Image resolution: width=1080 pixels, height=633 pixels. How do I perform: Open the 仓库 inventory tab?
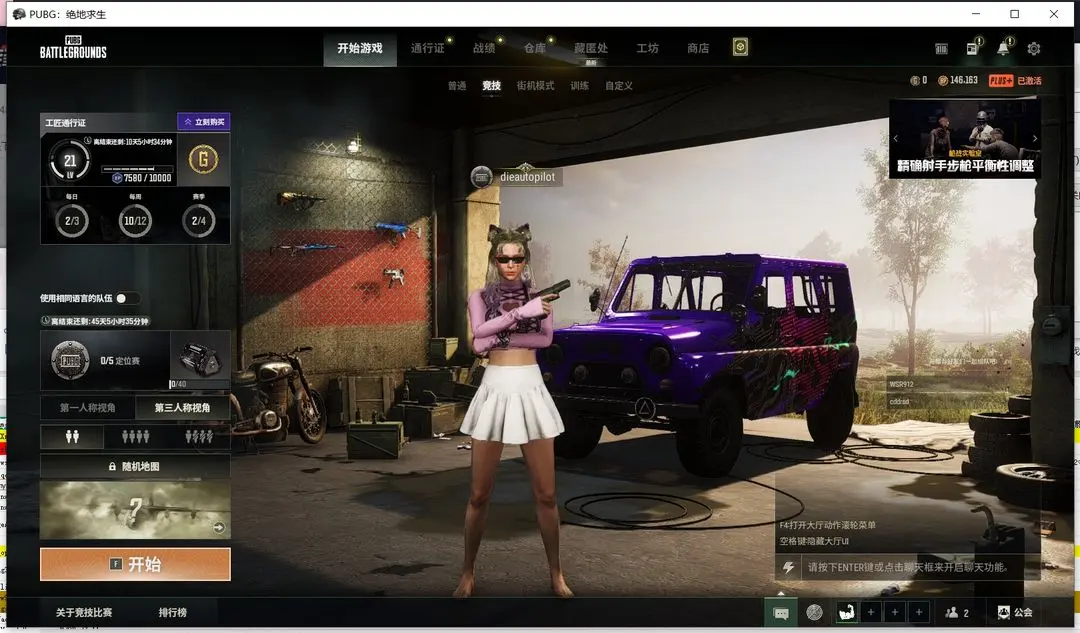(534, 48)
